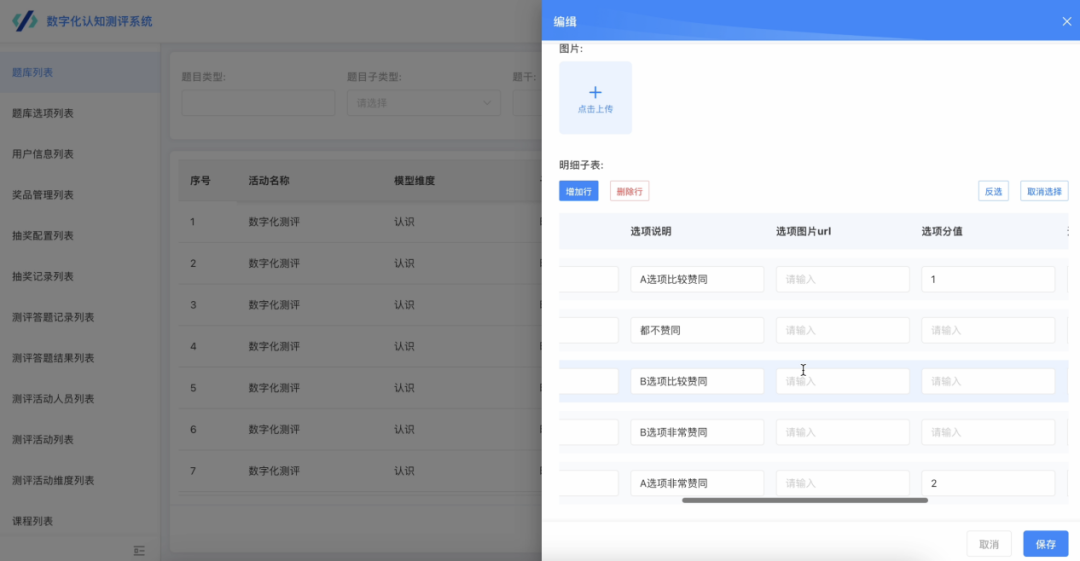Screen dimensions: 1080x561
Task: Open 抽奖配置列表 menu item
Action: tap(80, 235)
